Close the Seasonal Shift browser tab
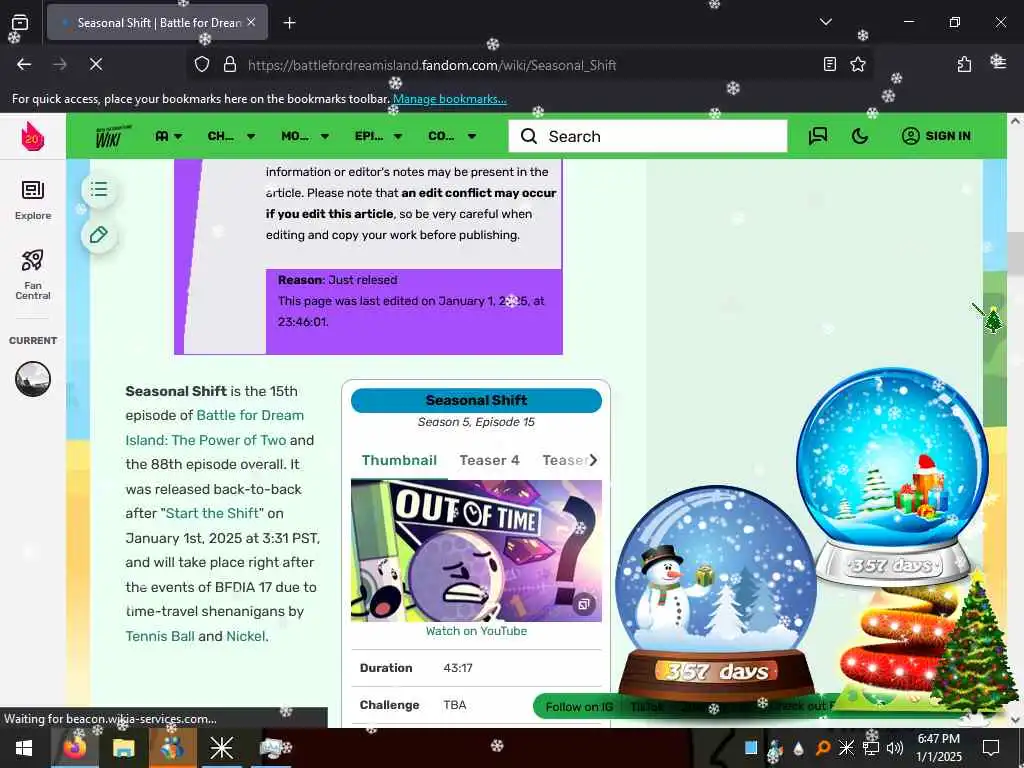The image size is (1024, 768). point(251,22)
